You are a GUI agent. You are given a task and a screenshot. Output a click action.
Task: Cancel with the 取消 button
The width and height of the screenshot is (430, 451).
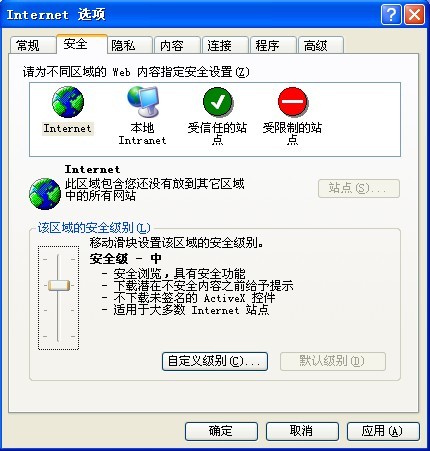pos(302,431)
